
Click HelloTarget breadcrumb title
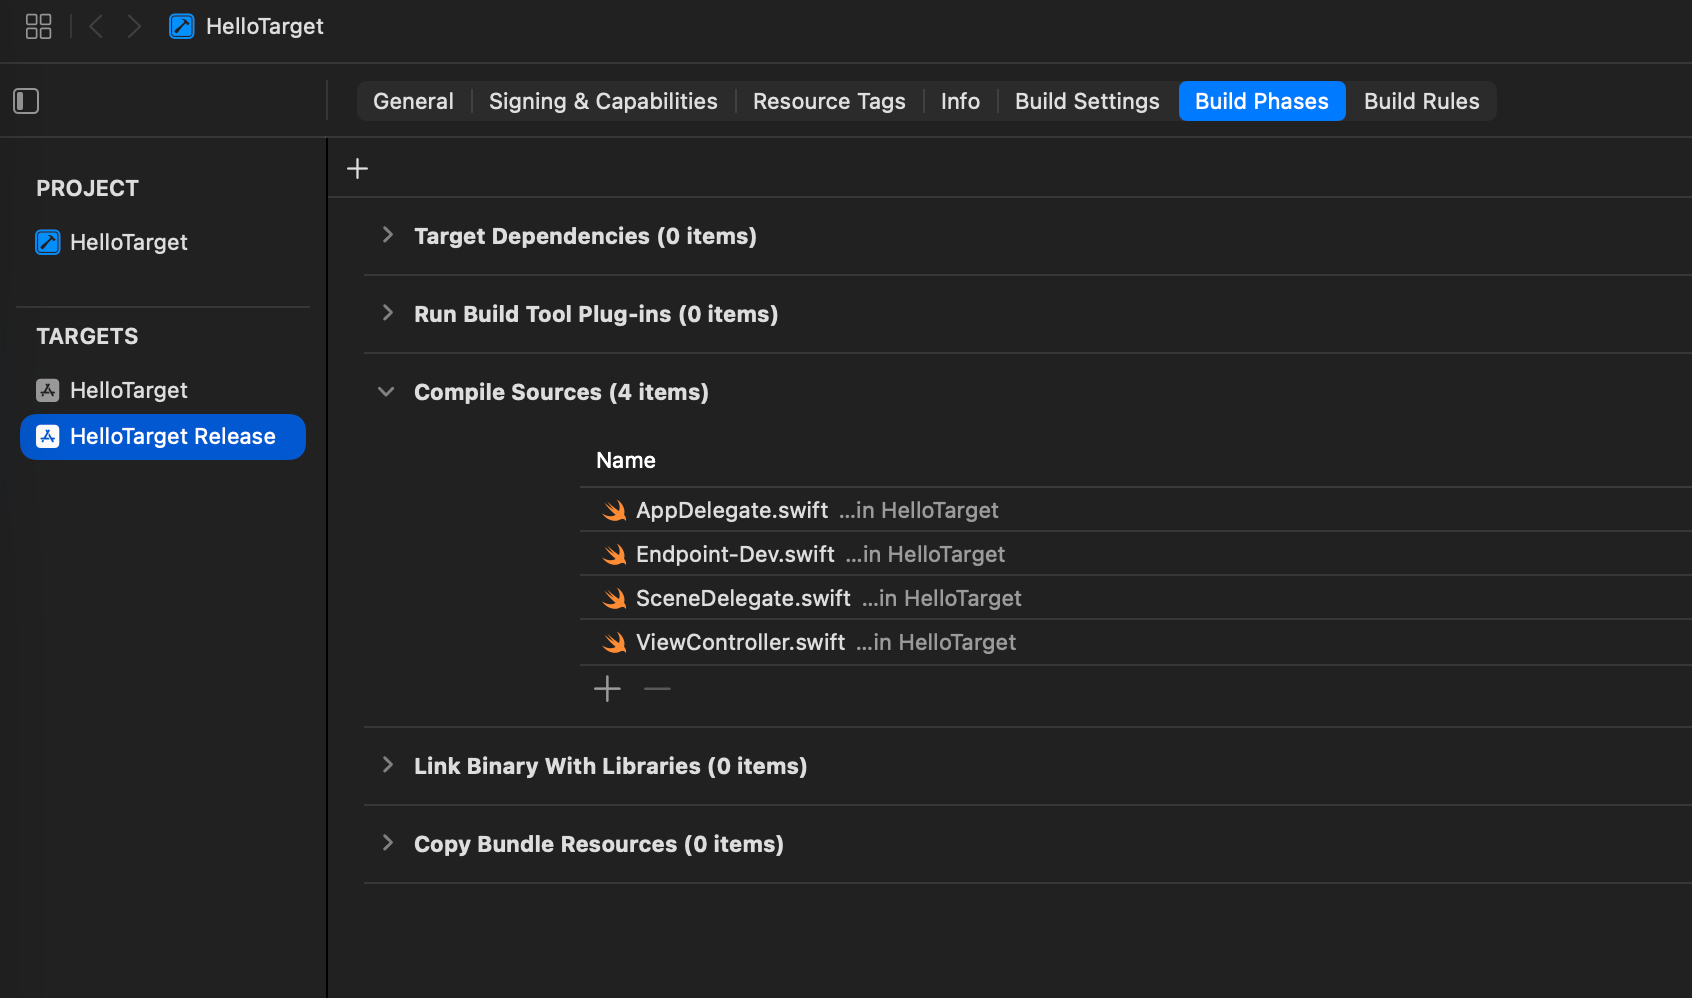[265, 26]
